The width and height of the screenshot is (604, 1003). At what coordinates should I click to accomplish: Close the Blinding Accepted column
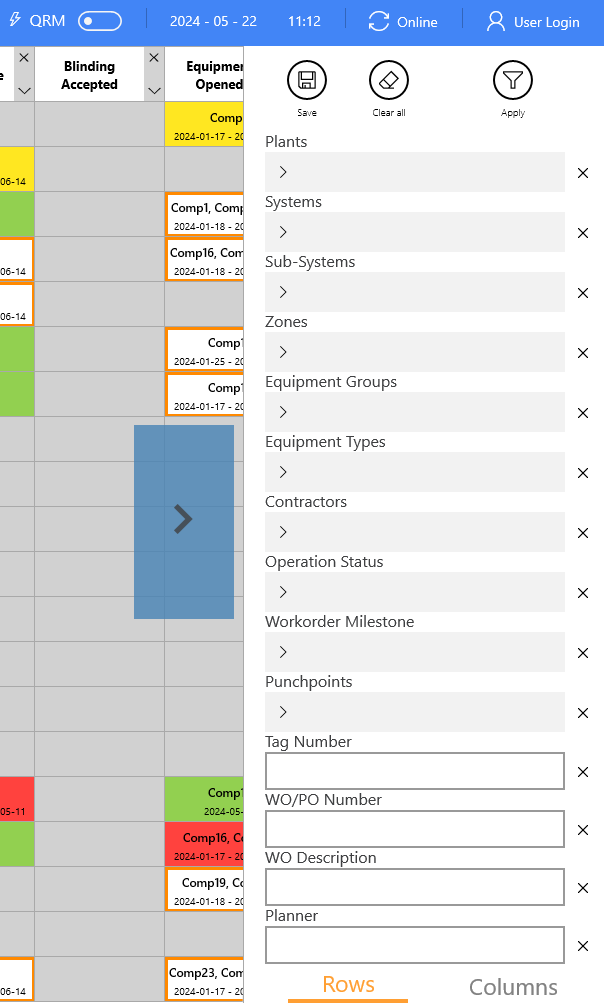coord(154,58)
